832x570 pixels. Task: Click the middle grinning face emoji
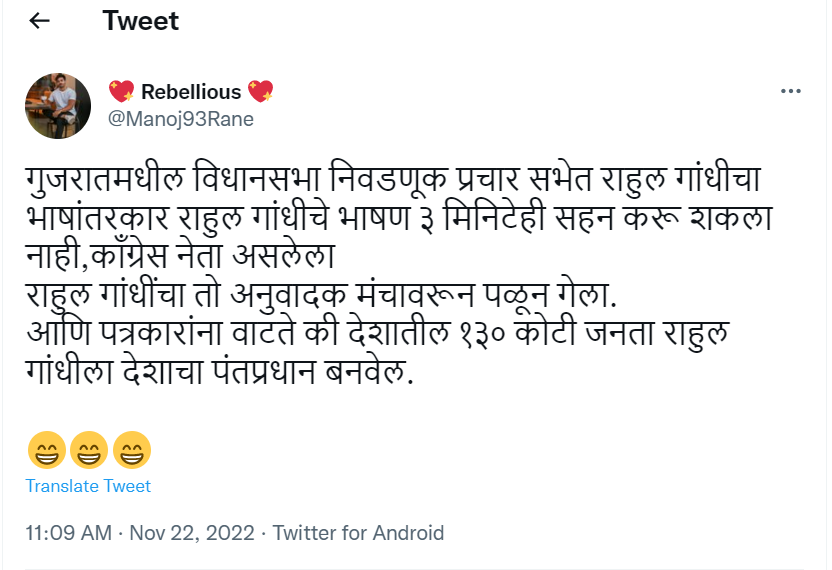coord(88,452)
